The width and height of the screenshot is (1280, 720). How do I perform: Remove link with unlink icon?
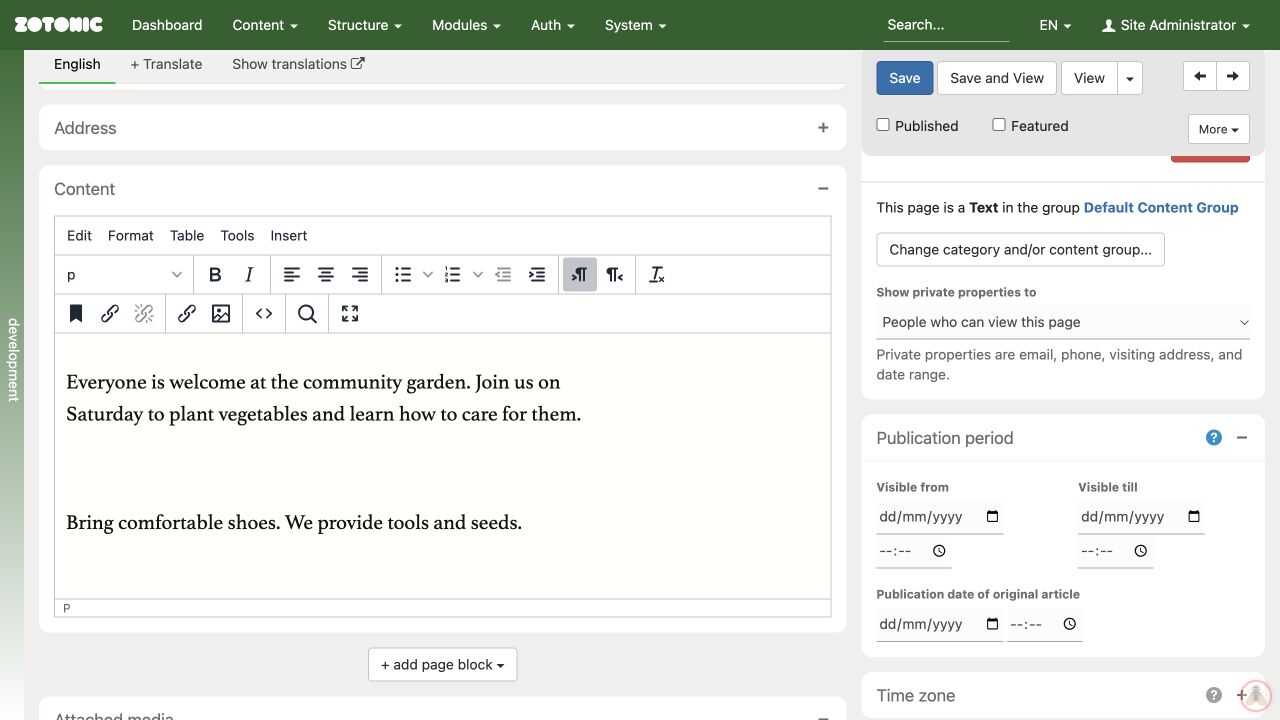tap(144, 314)
